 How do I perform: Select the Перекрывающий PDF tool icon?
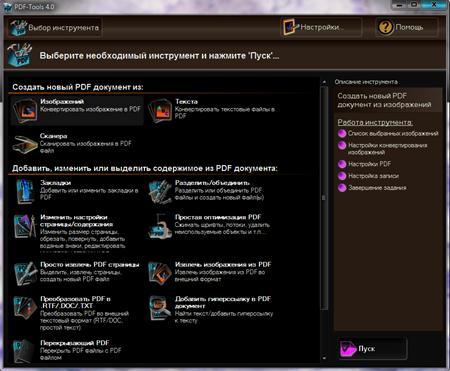click(24, 351)
